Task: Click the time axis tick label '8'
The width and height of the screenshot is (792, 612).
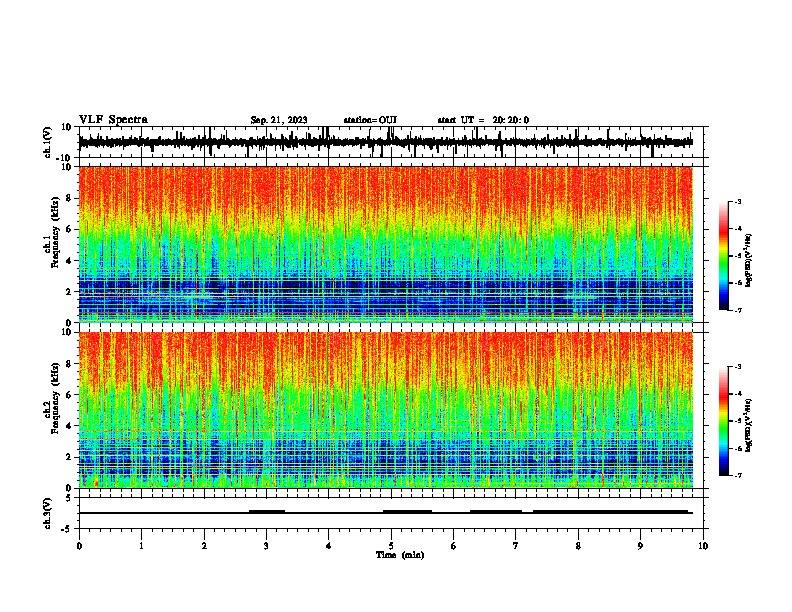Action: pyautogui.click(x=578, y=546)
